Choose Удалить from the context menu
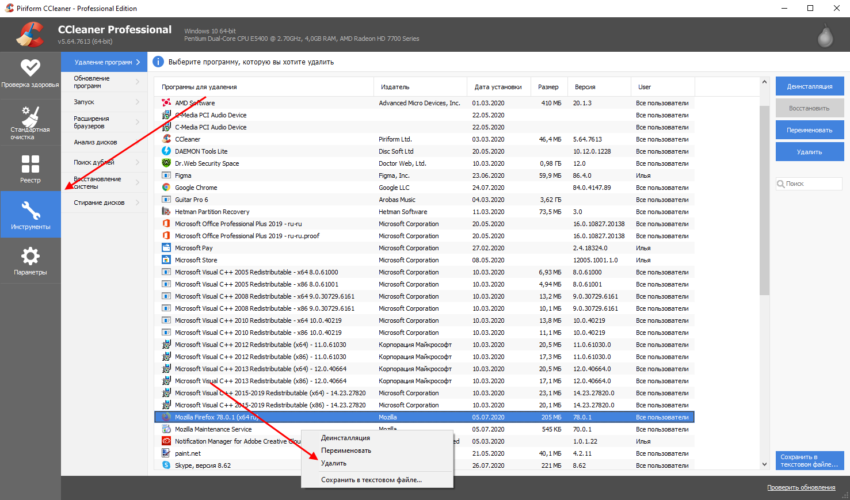 [x=334, y=463]
